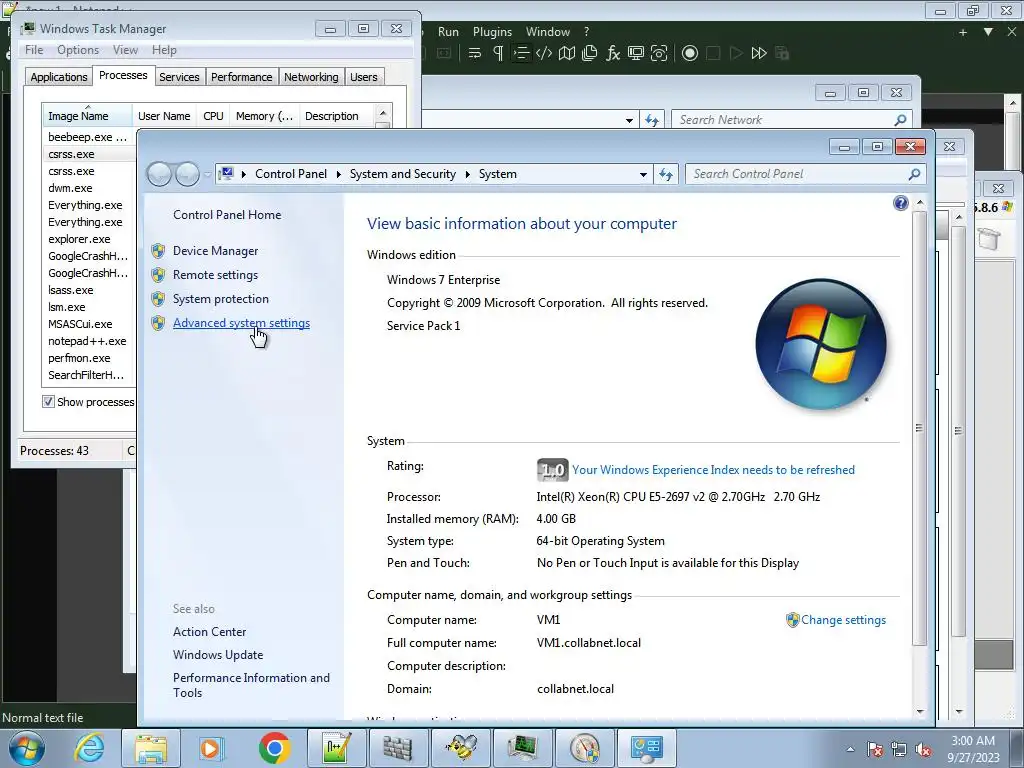The width and height of the screenshot is (1024, 768).
Task: Click the Folder as Workspace monitor icon
Action: [x=635, y=53]
